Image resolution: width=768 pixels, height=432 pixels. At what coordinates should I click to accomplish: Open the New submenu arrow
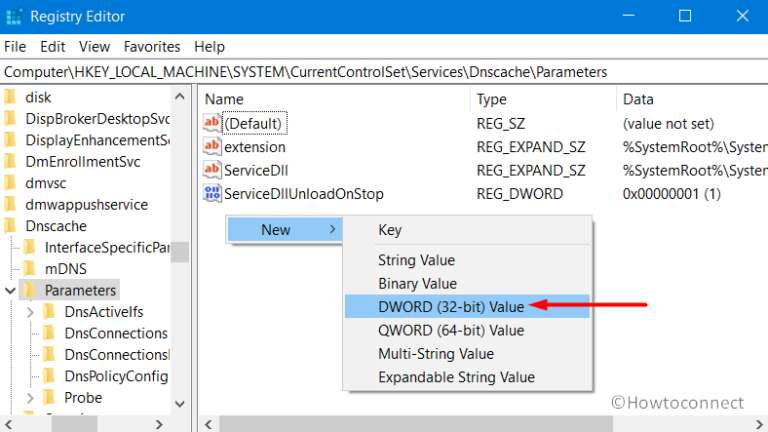[333, 229]
